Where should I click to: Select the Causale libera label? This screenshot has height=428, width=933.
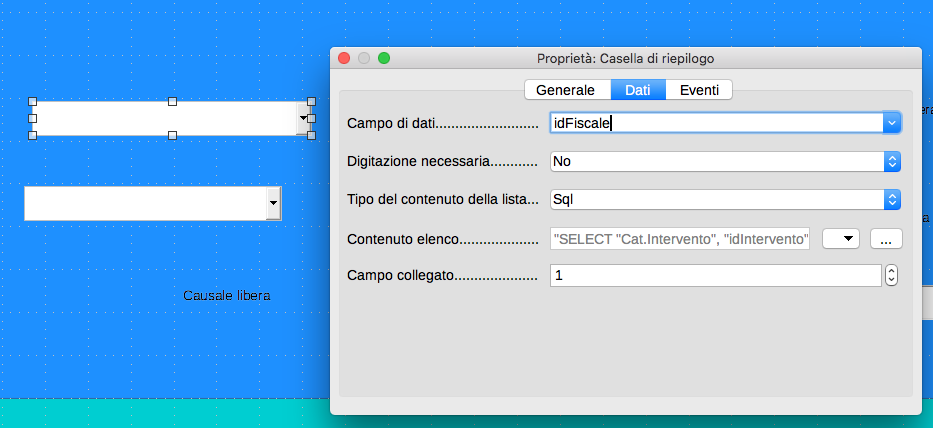pos(227,296)
